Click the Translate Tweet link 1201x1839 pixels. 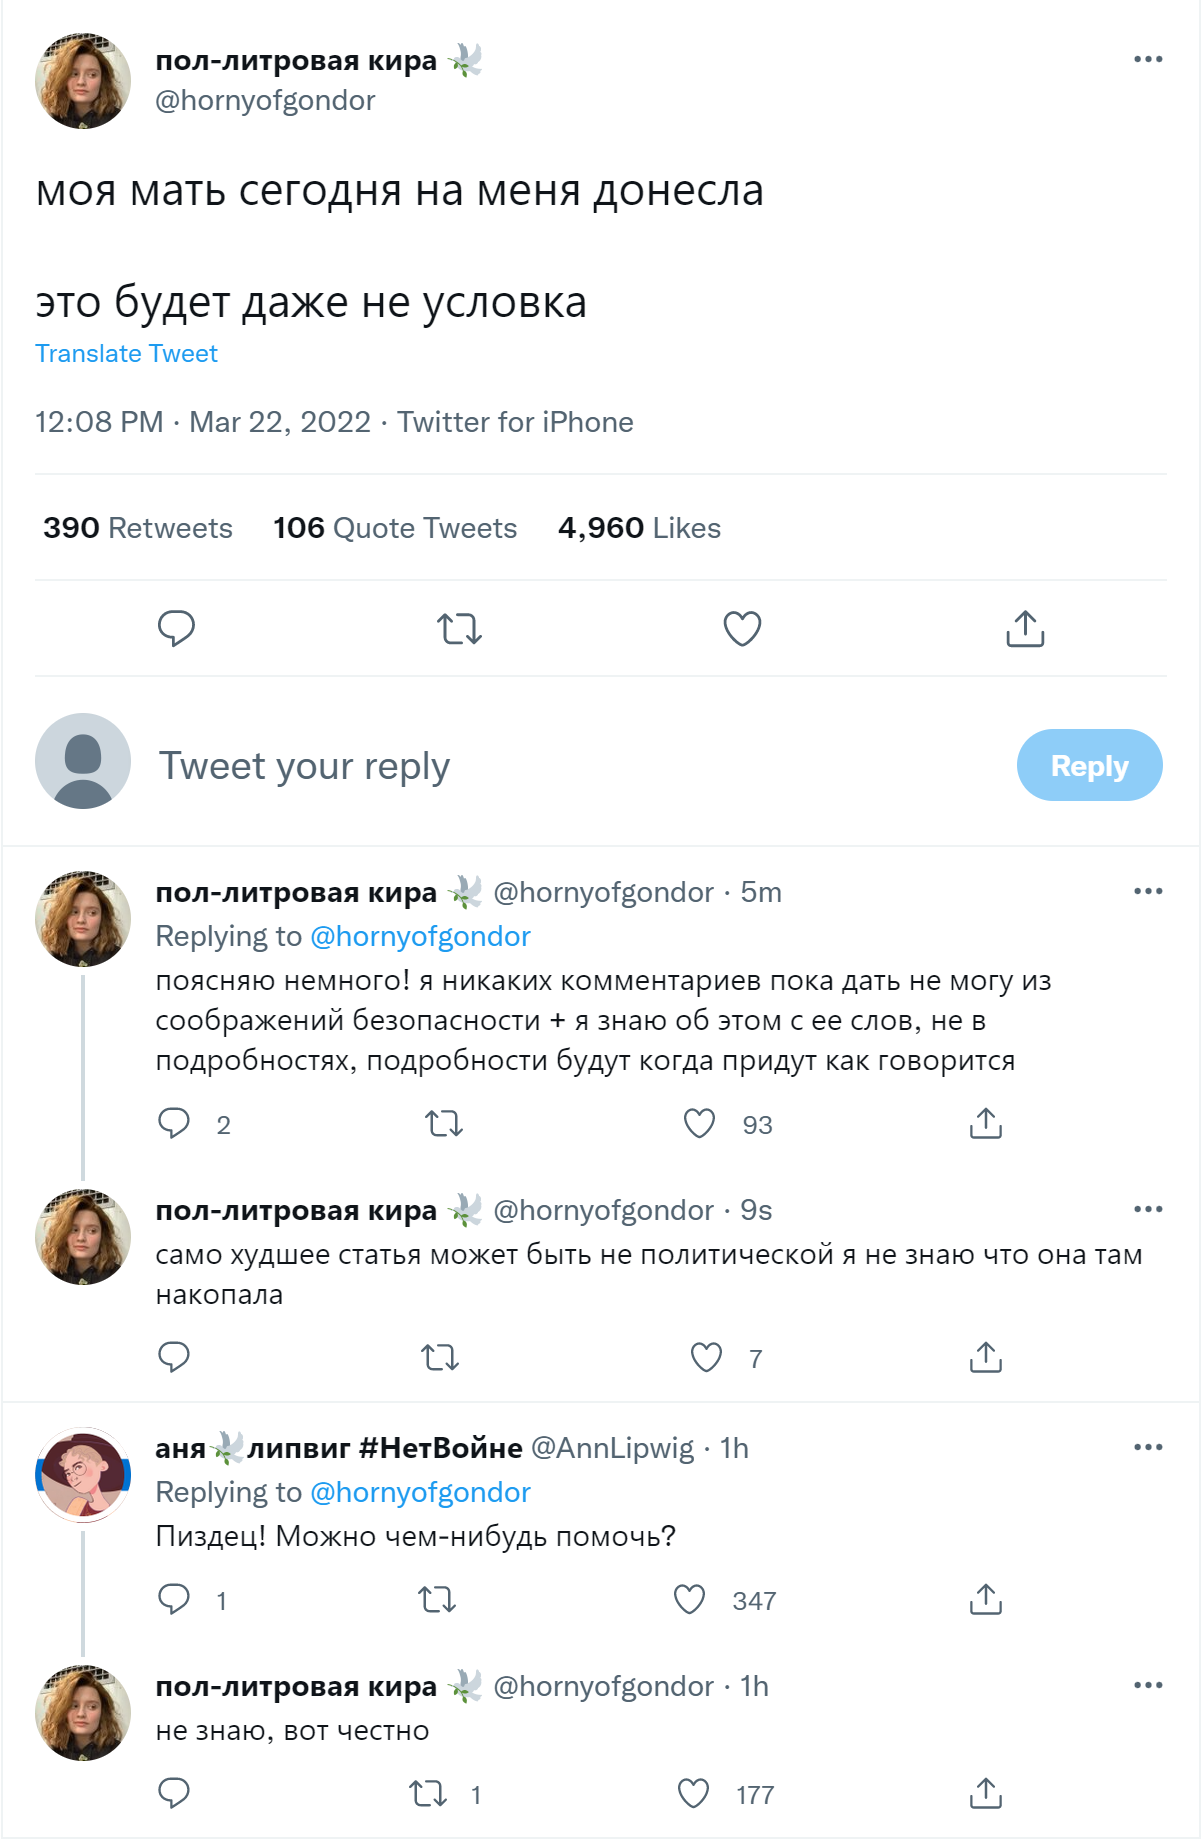[x=126, y=354]
